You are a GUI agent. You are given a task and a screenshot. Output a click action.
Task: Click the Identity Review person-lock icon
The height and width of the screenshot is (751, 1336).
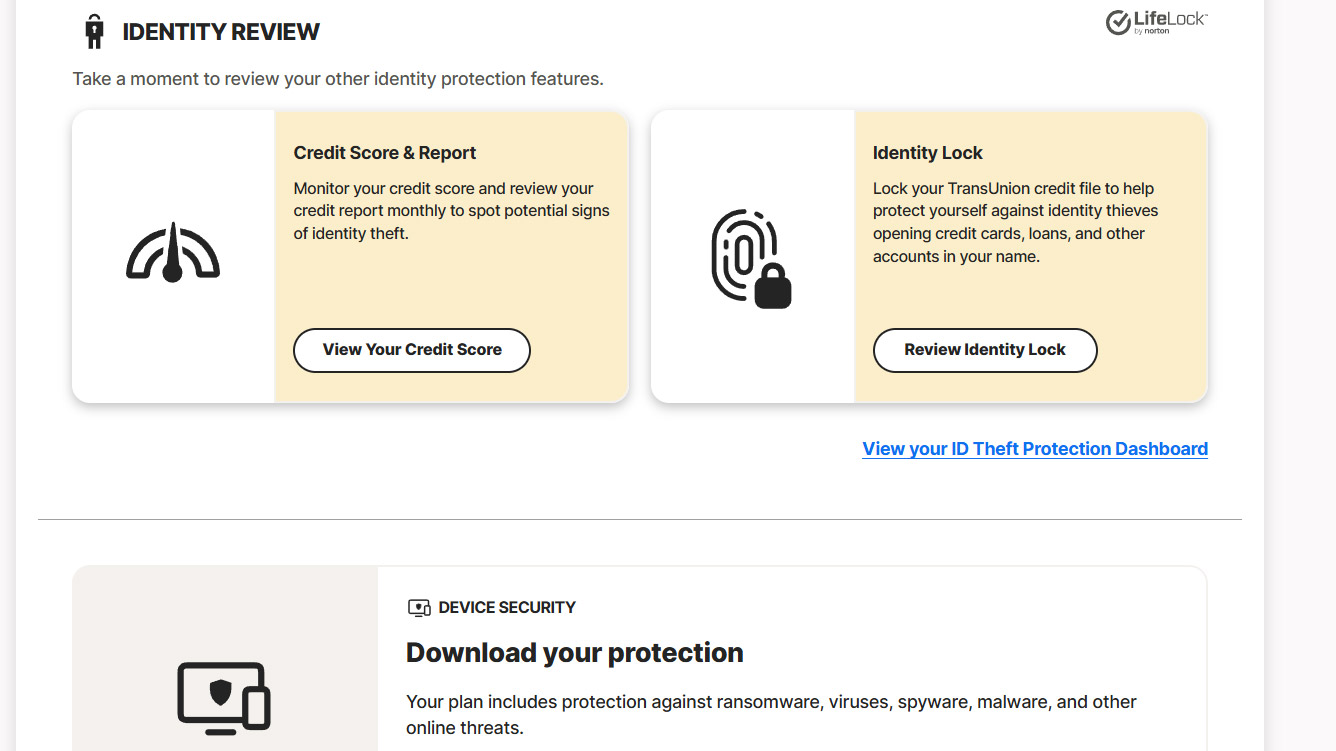coord(94,32)
